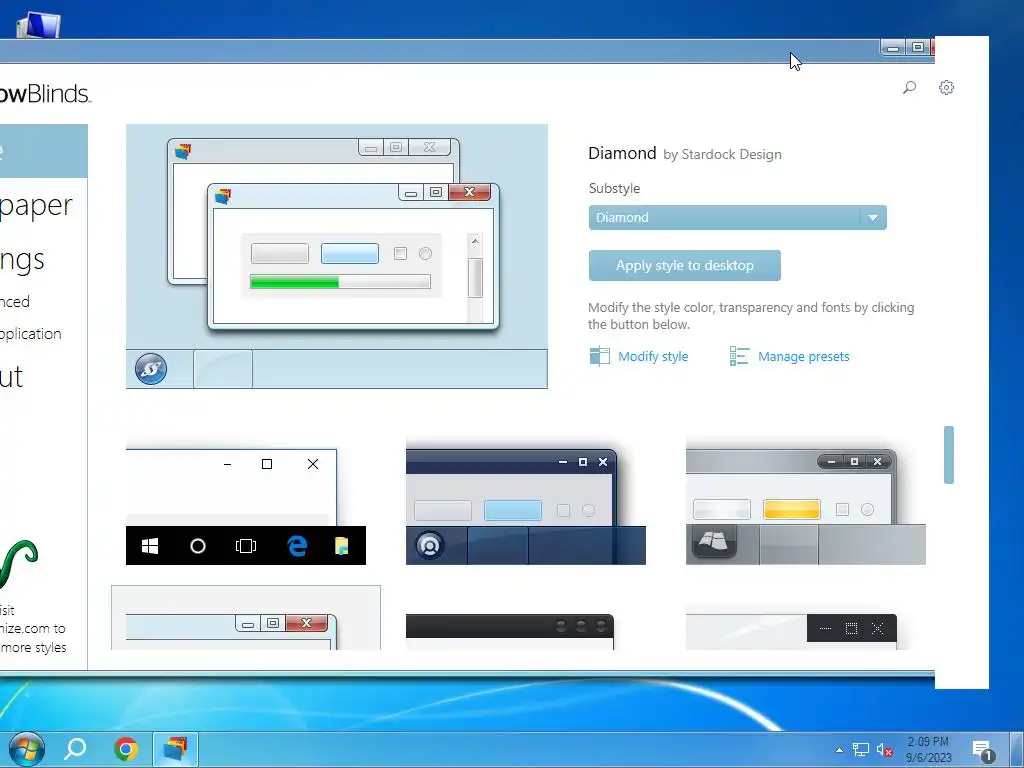The image size is (1024, 768).
Task: Click the WindowBlinds taskbar icon
Action: [175, 748]
